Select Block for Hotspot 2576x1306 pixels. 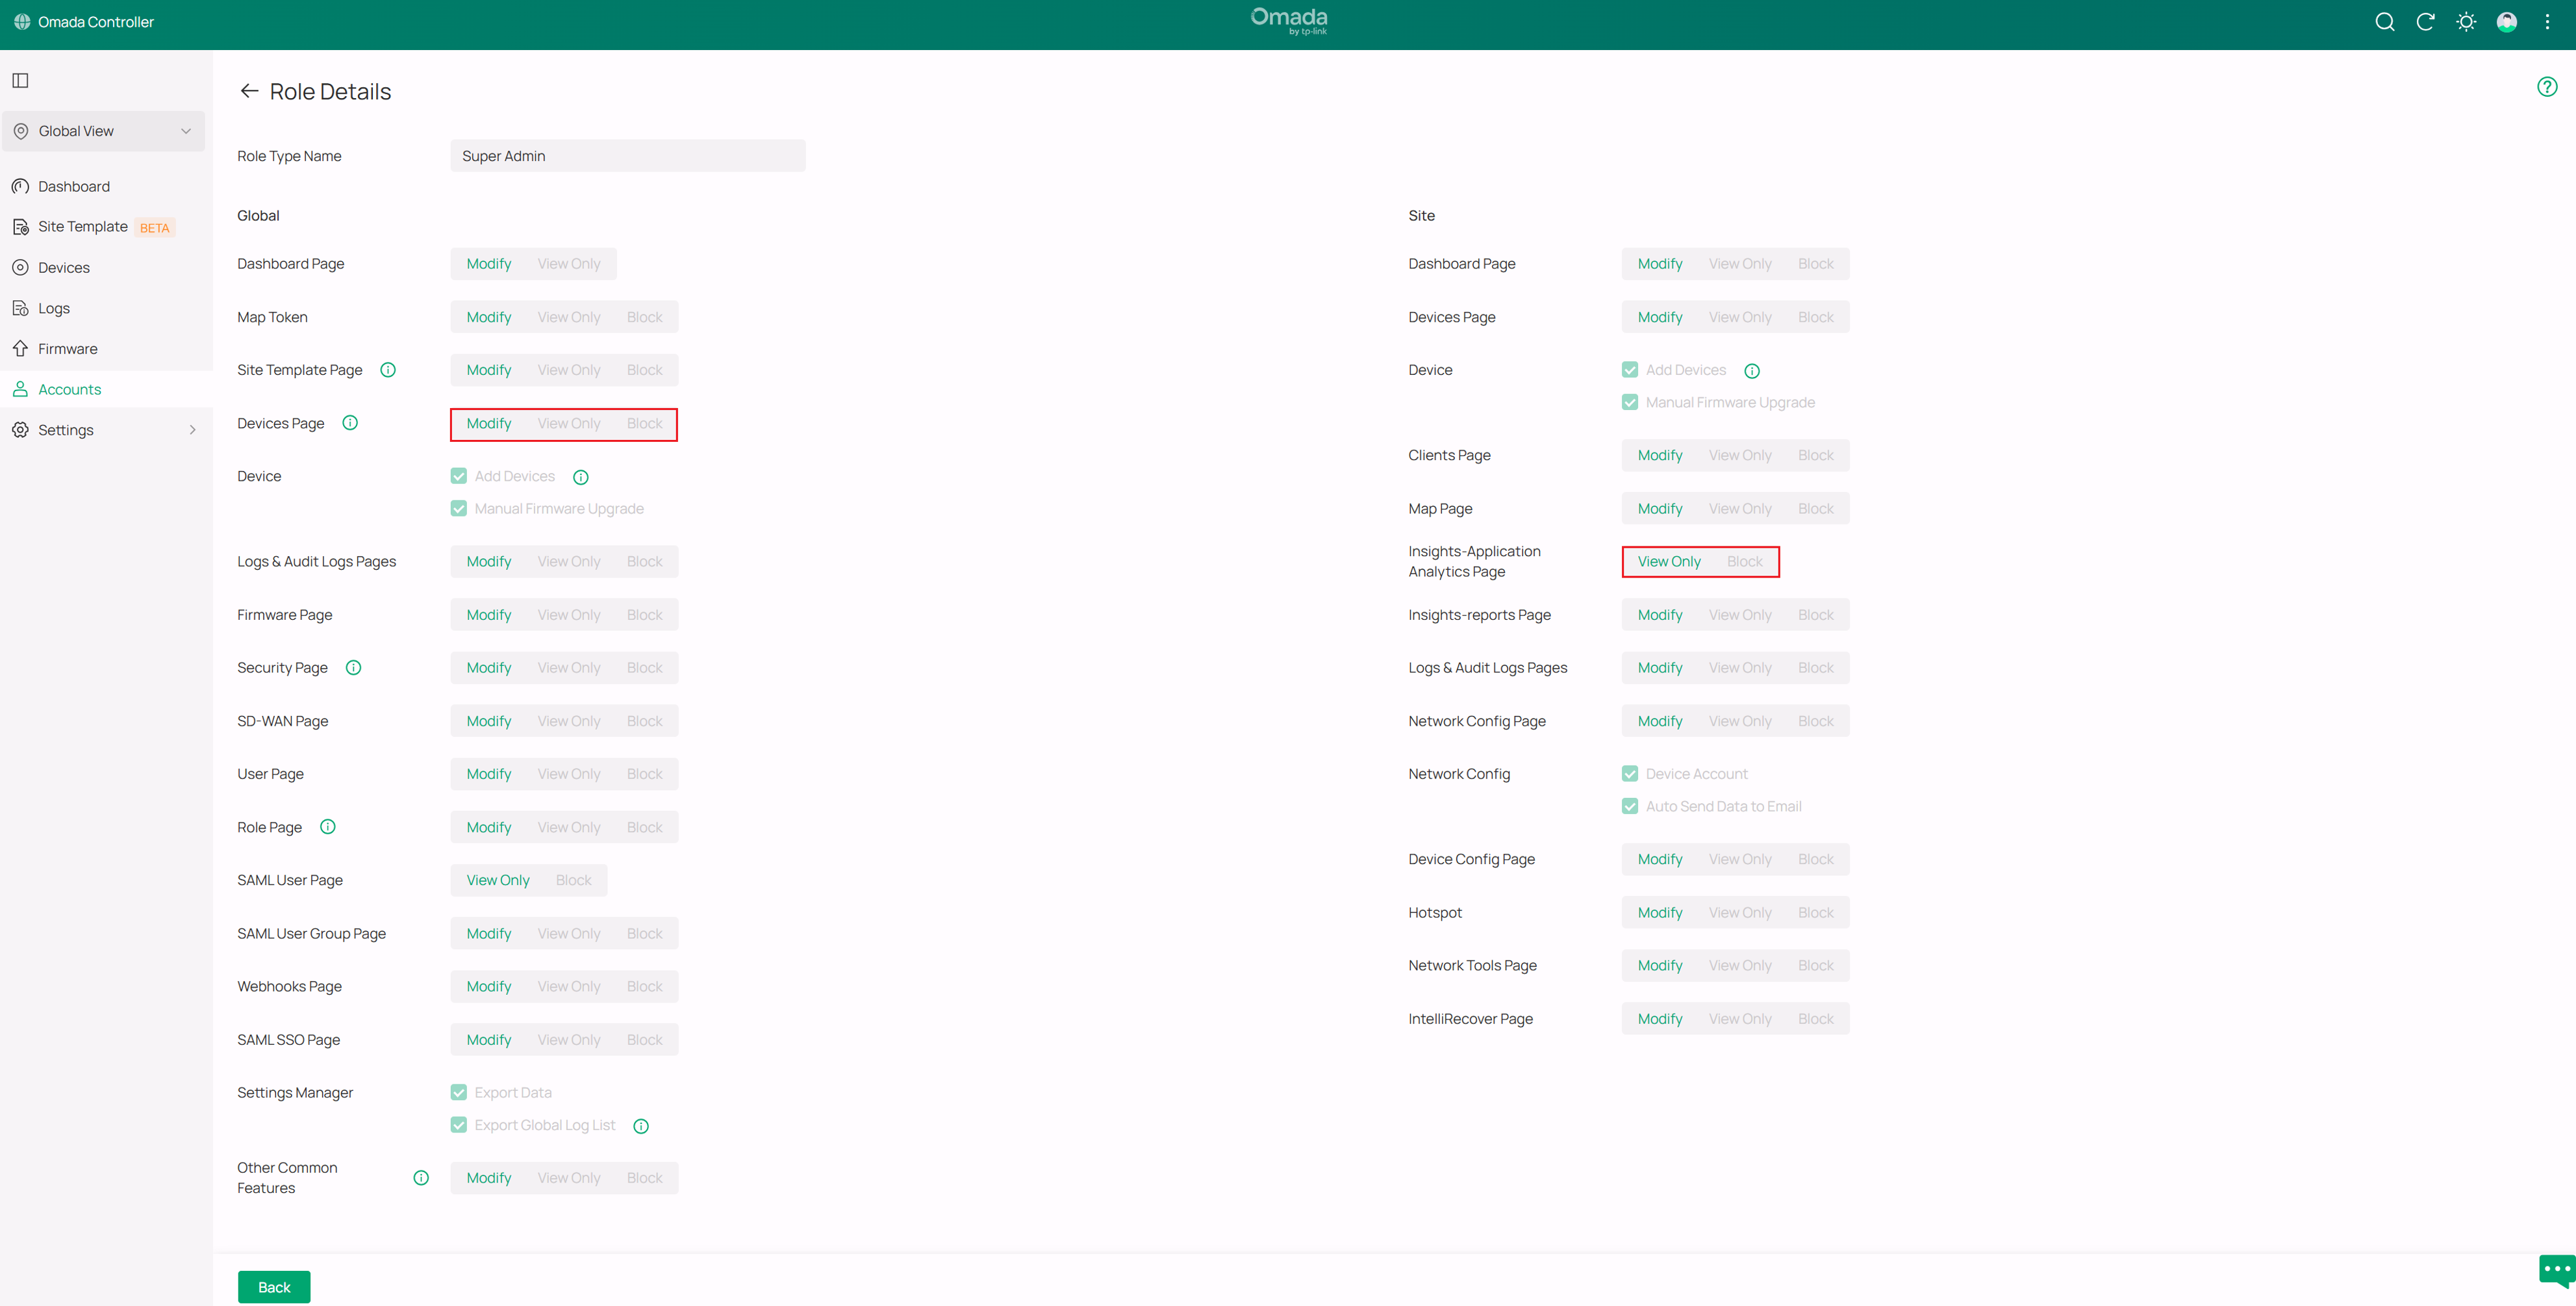pyautogui.click(x=1816, y=913)
